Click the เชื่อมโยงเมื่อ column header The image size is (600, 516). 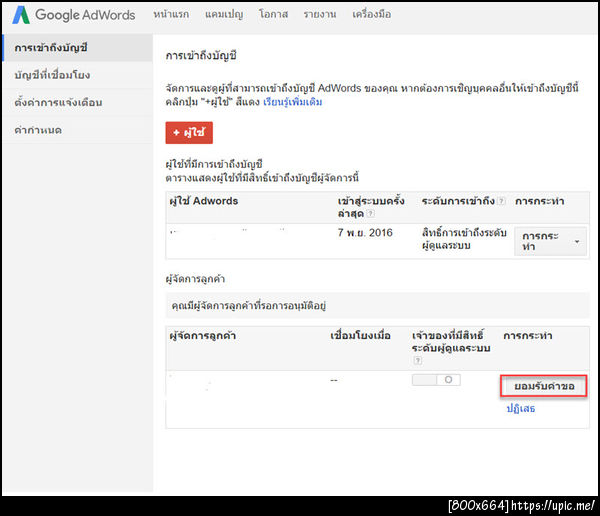pos(360,336)
